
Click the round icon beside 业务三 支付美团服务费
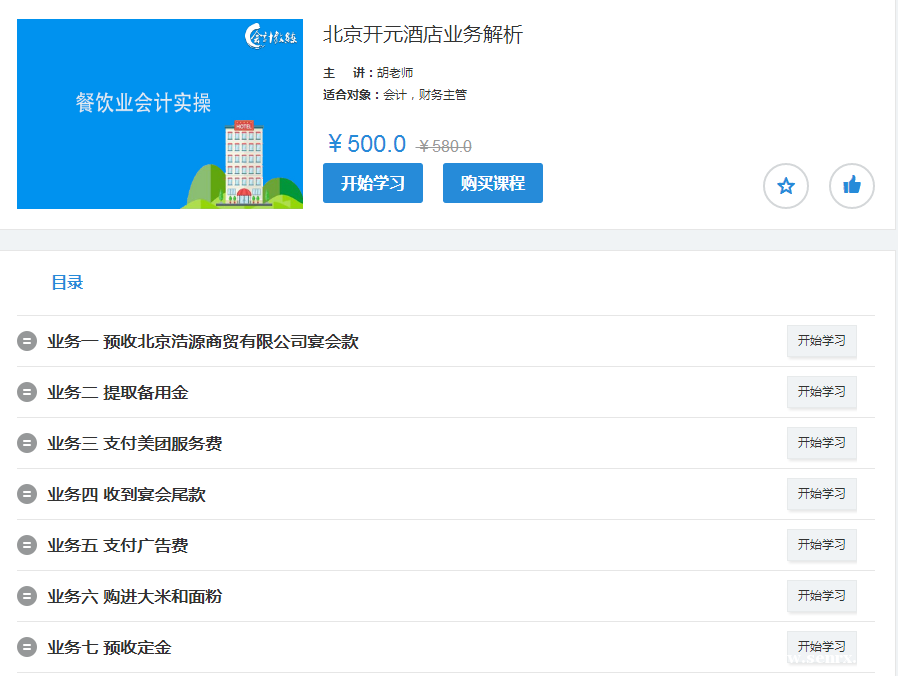pyautogui.click(x=27, y=444)
